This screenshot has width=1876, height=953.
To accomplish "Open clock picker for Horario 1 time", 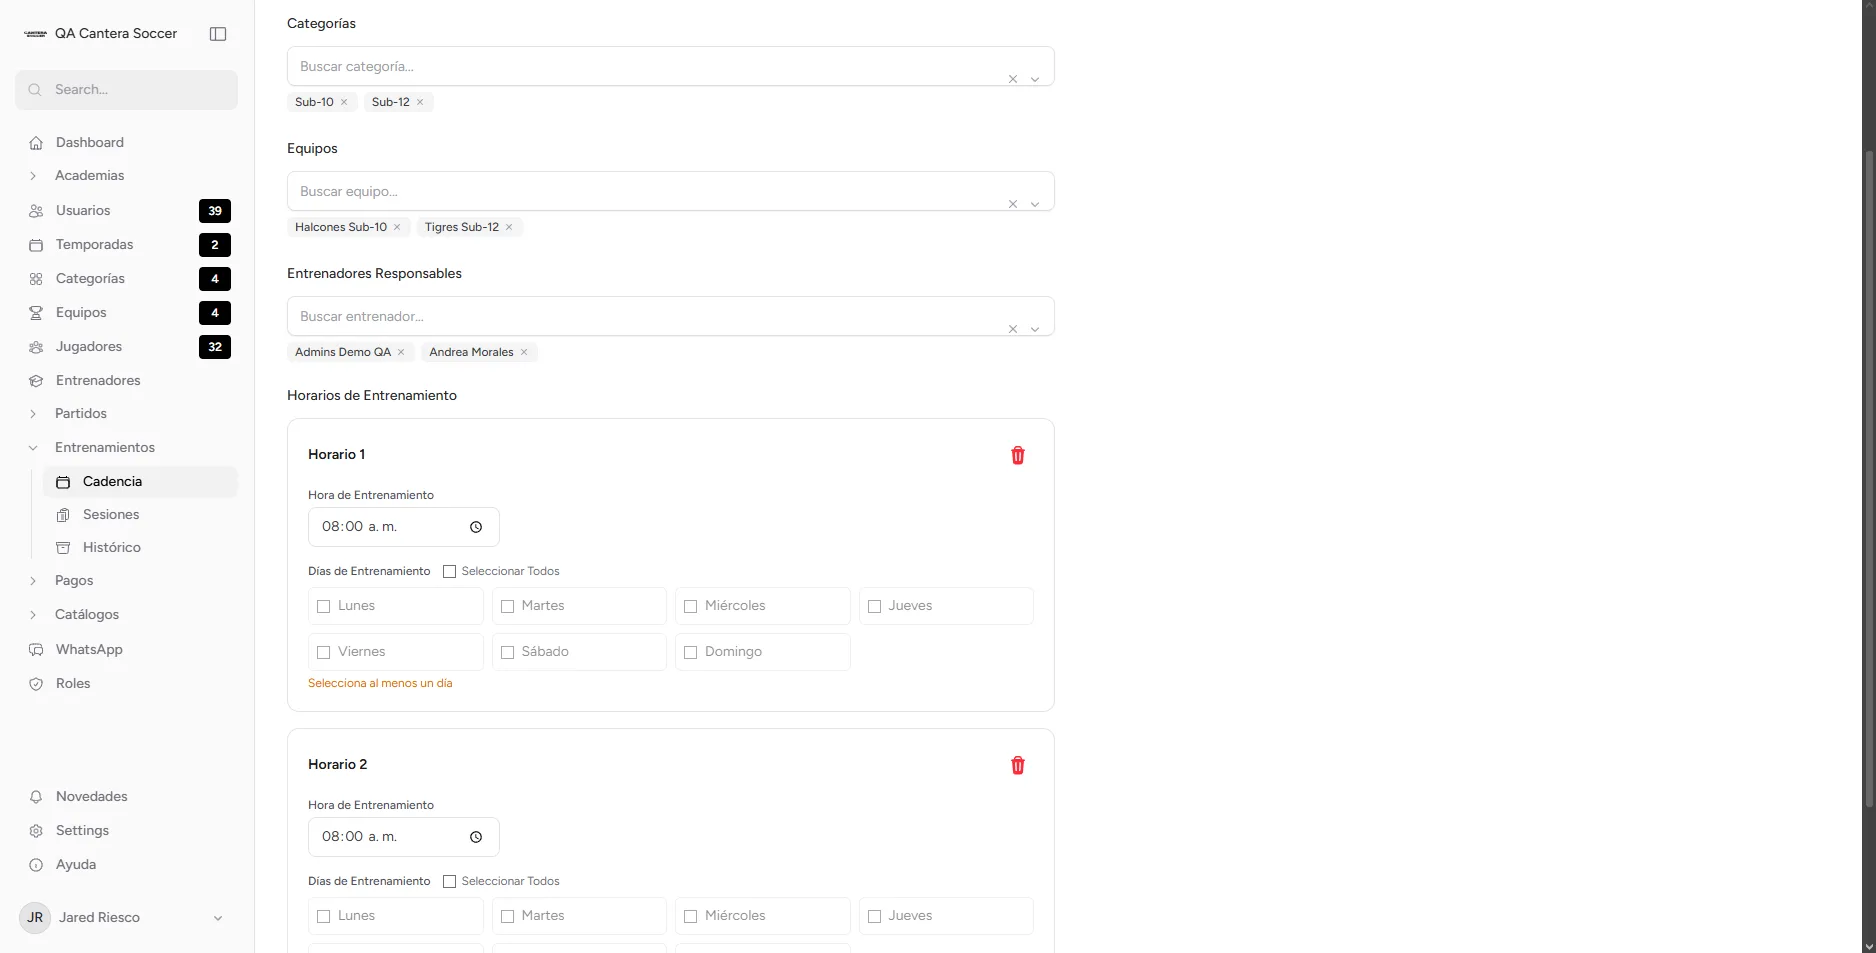I will coord(476,527).
